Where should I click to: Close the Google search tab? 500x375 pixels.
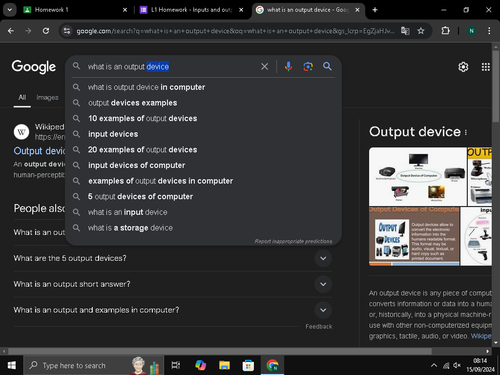(x=357, y=10)
